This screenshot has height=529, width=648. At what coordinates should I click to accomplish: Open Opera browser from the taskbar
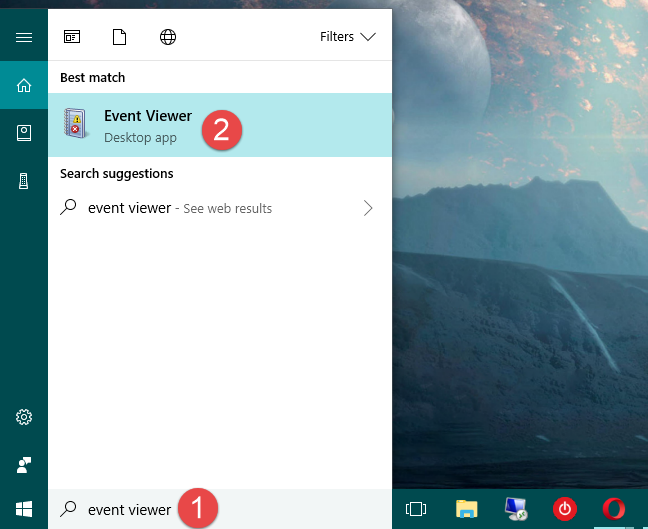pos(614,509)
